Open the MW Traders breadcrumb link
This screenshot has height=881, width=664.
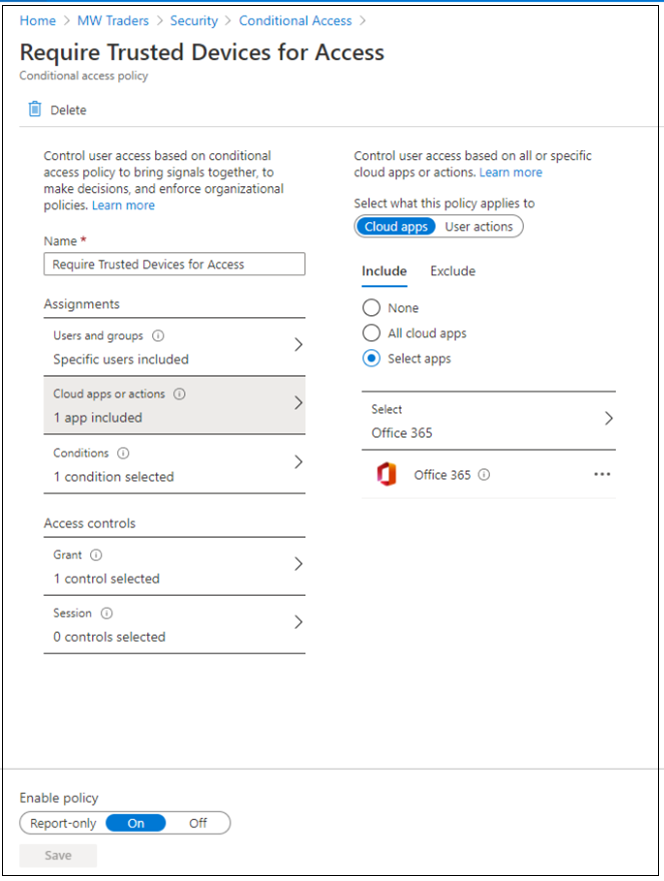tap(113, 20)
